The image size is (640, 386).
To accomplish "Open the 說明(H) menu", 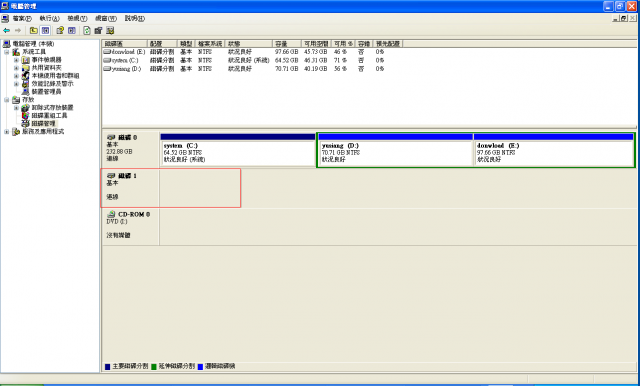I will (x=135, y=18).
